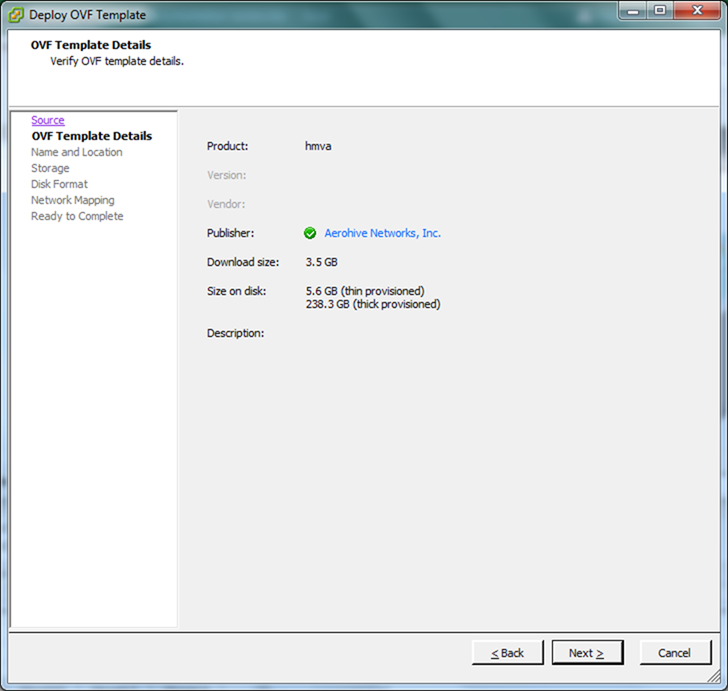Click the 3.5 GB download size value
The width and height of the screenshot is (728, 691).
[321, 262]
